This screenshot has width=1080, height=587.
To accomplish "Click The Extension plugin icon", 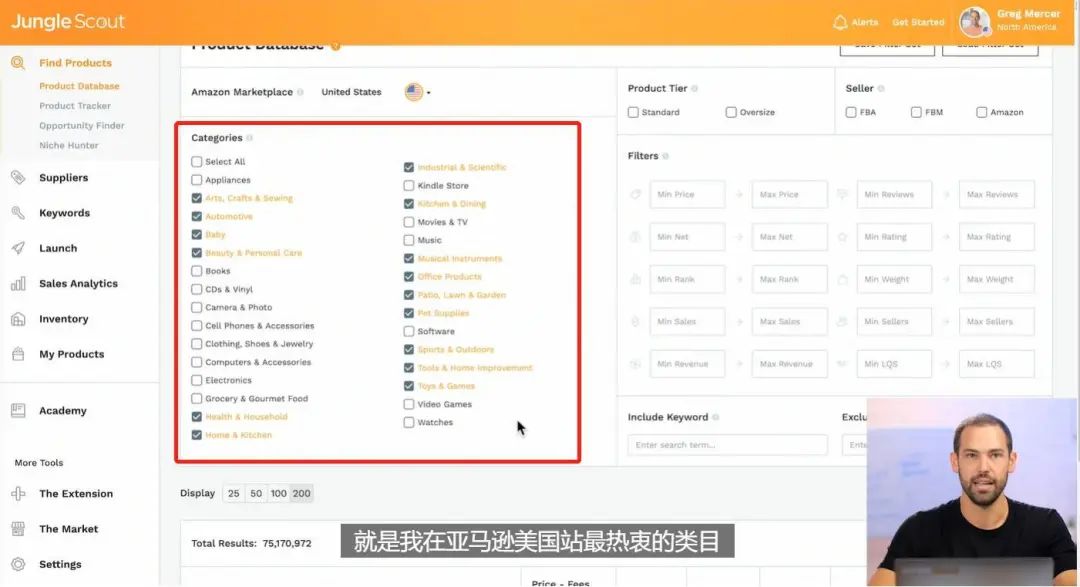I will 18,493.
